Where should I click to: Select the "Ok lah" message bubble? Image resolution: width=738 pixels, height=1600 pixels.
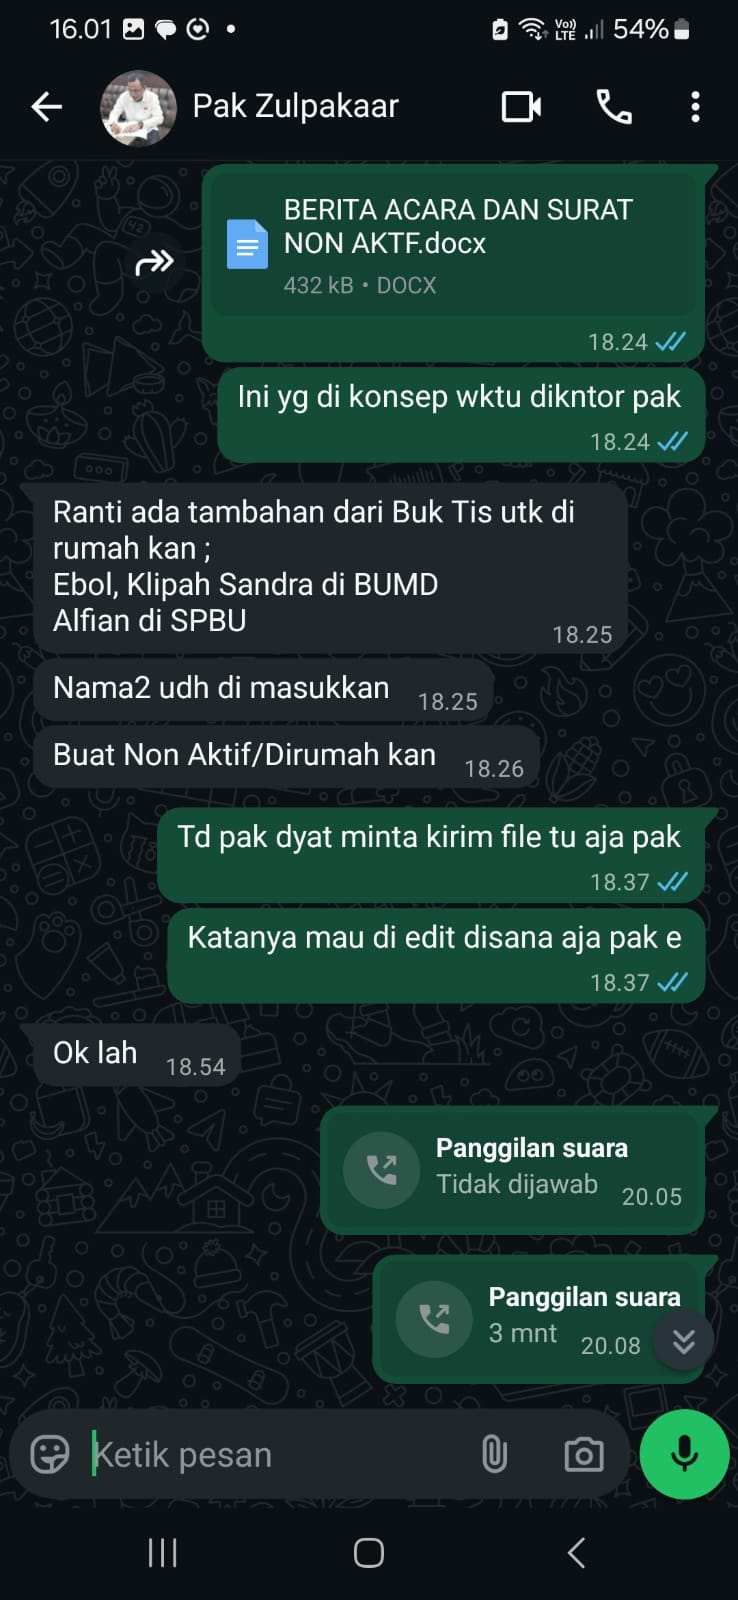click(x=137, y=1055)
